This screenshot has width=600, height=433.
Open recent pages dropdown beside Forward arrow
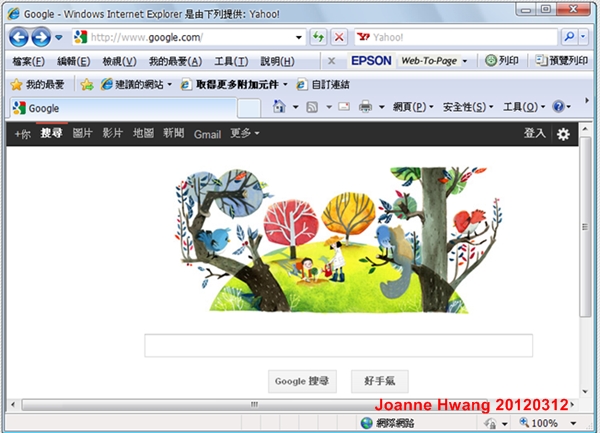pyautogui.click(x=59, y=37)
